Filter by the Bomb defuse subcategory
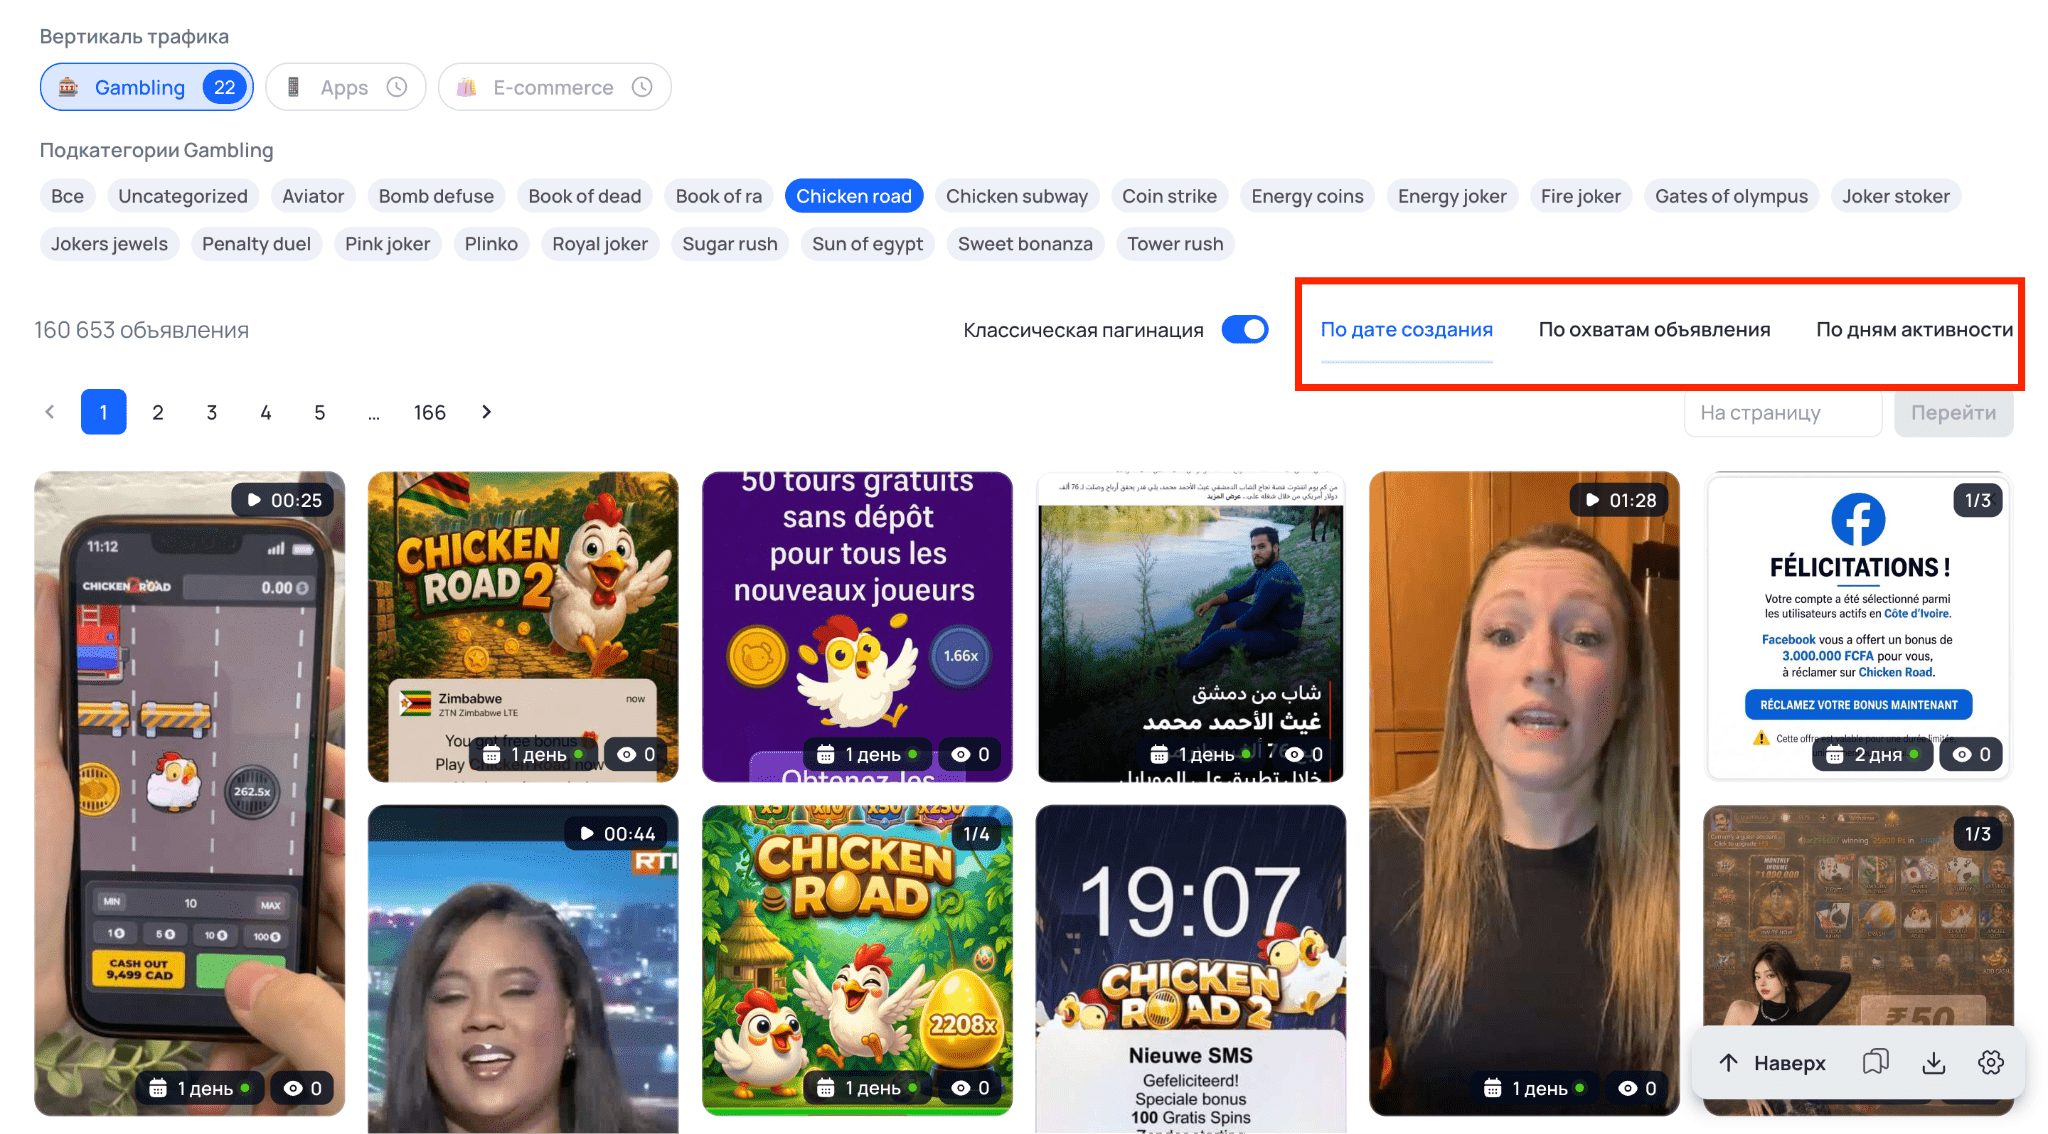 436,196
